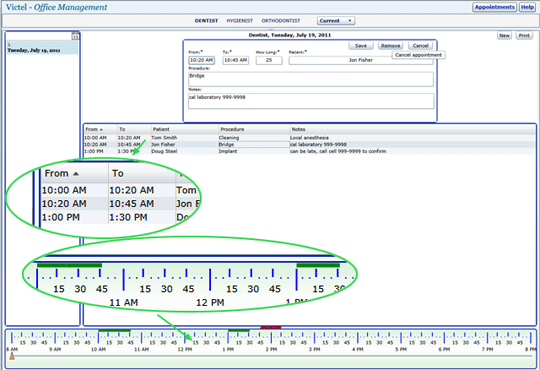Click the Procedure text box
540x370 pixels.
311,79
